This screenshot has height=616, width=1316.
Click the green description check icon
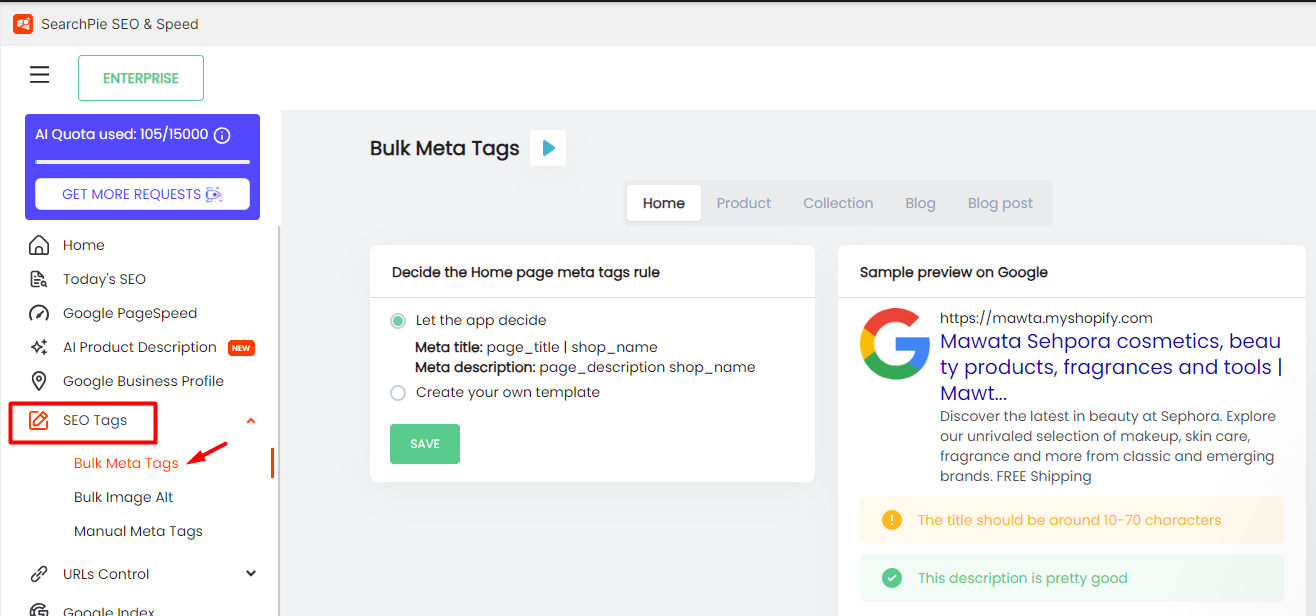pyautogui.click(x=892, y=578)
